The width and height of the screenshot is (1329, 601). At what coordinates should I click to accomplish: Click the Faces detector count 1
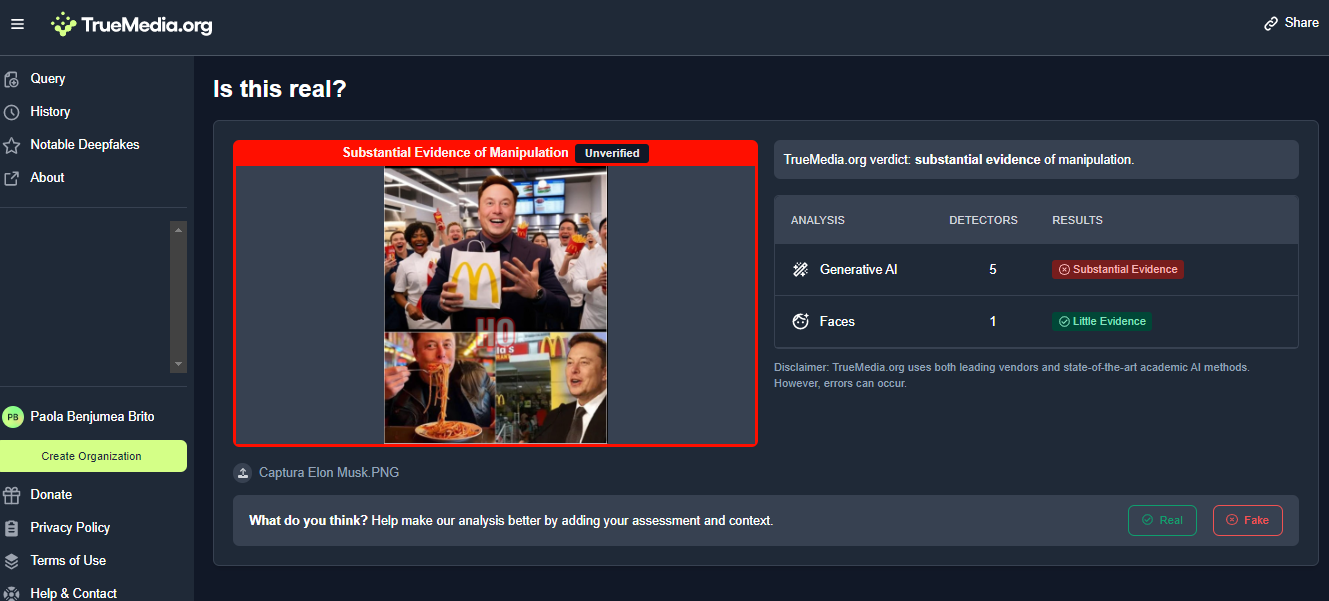[x=992, y=321]
